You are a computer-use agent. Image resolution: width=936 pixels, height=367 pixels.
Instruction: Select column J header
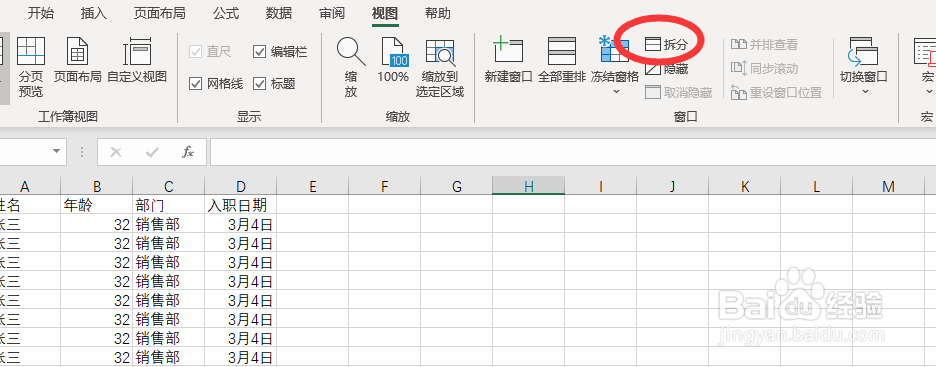pos(673,187)
